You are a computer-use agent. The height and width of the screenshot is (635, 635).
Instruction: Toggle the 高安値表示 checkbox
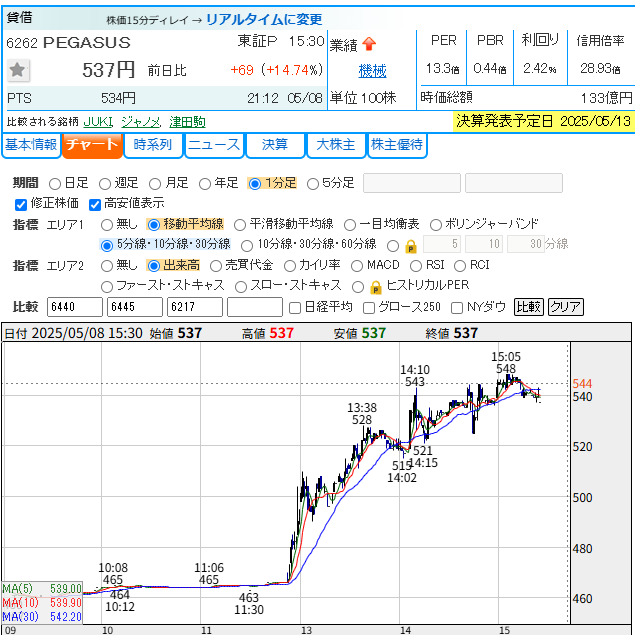click(96, 204)
